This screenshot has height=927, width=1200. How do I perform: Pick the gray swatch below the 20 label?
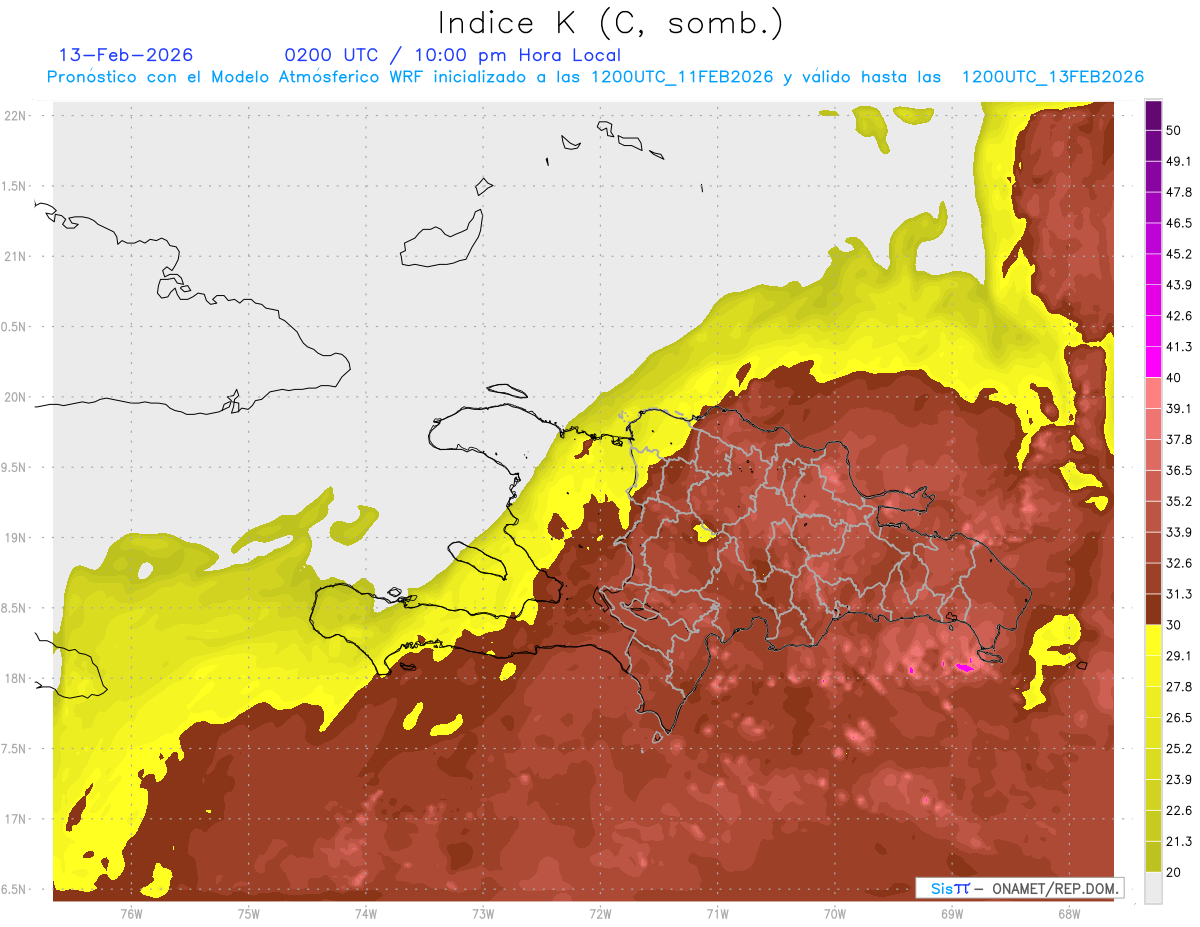point(1153,887)
